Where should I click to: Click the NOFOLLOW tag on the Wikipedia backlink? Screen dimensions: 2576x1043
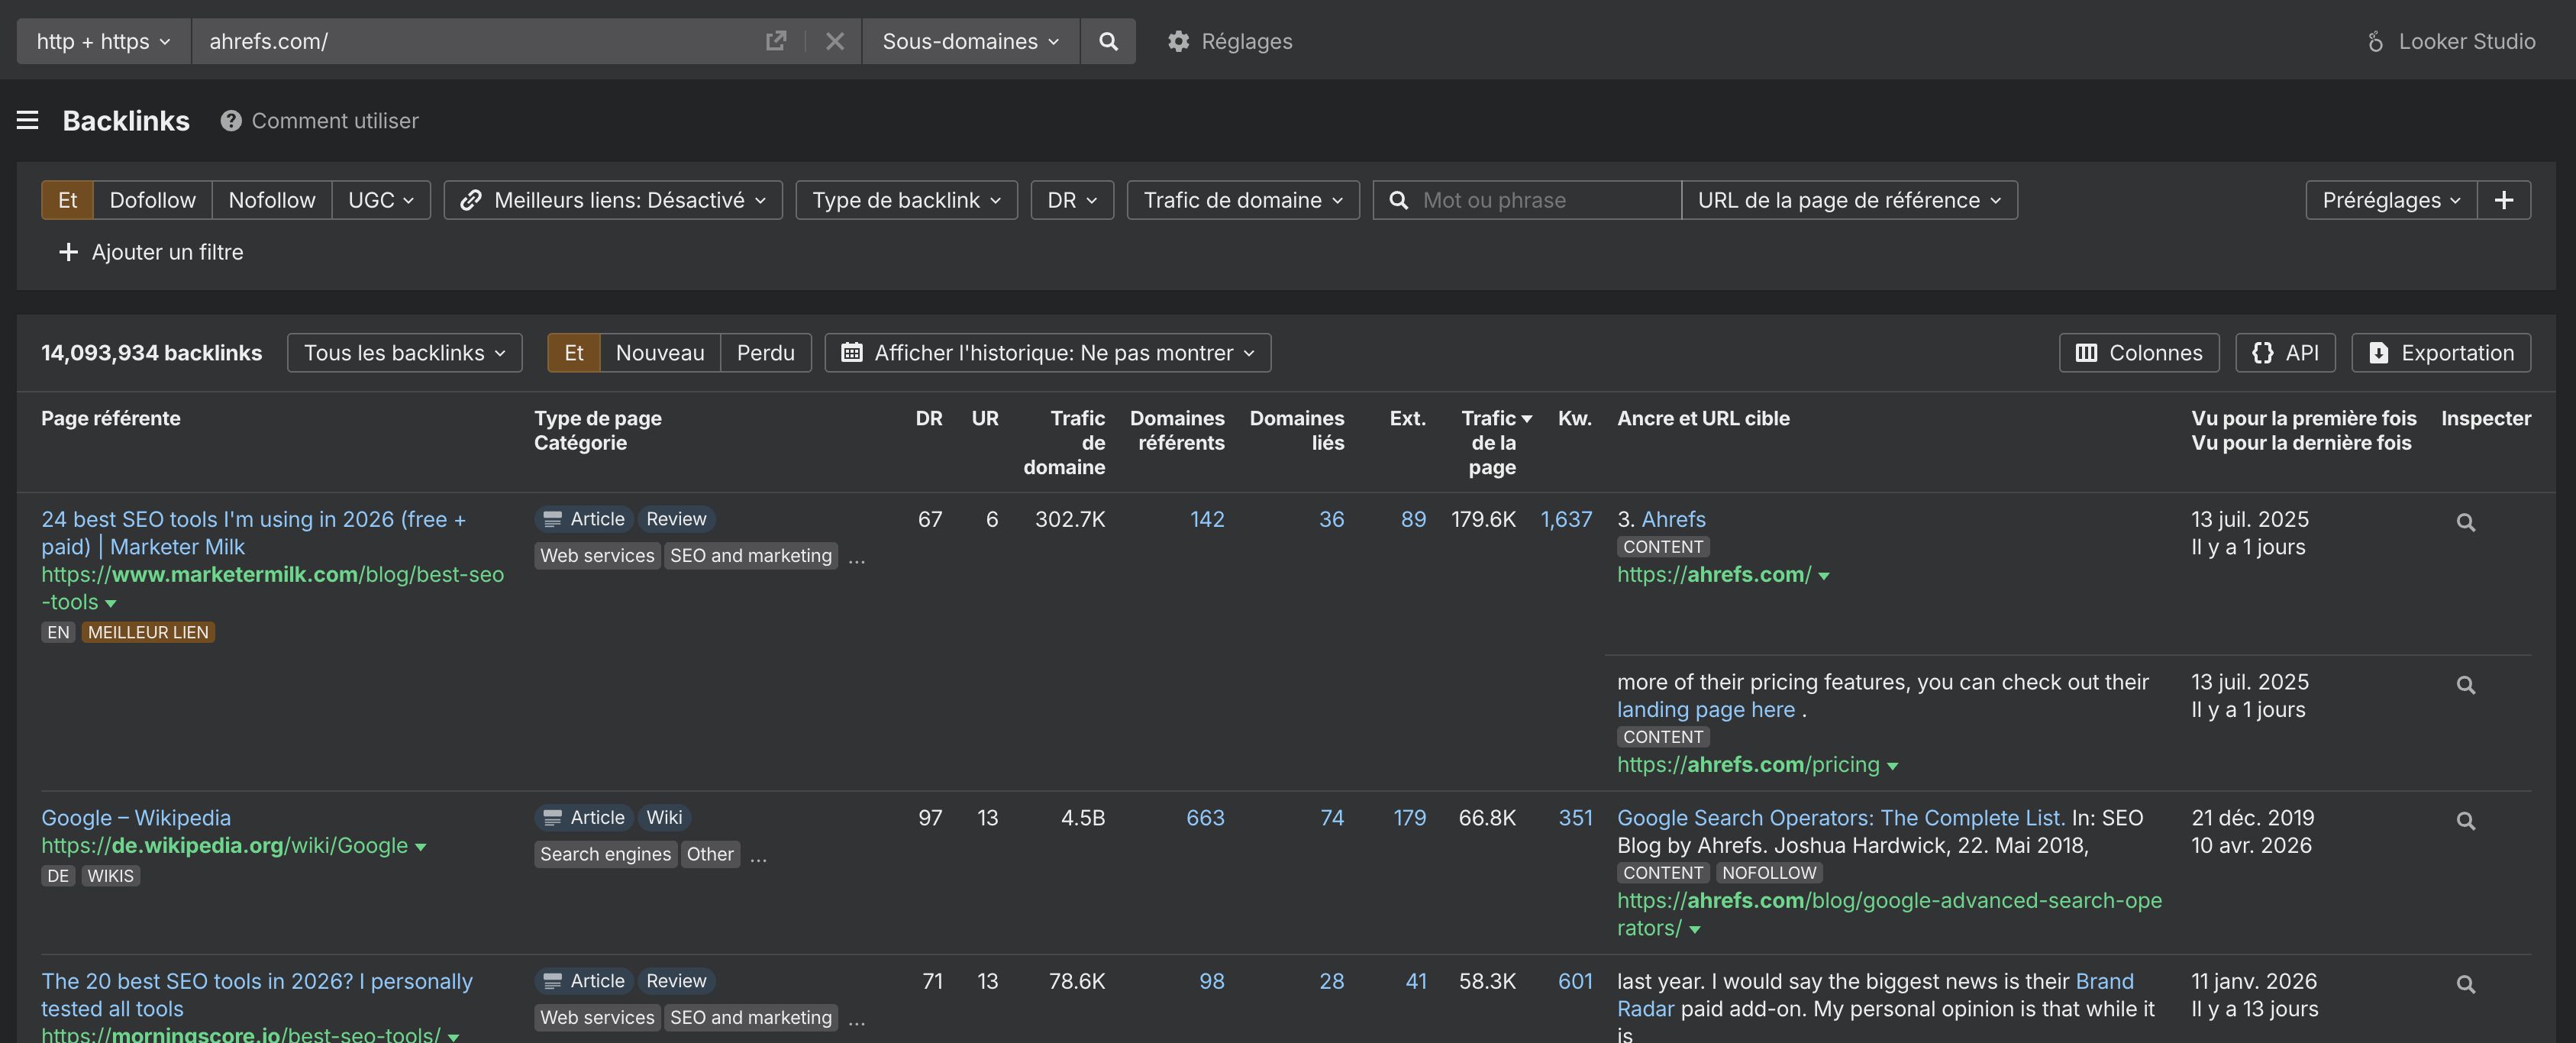coord(1769,873)
